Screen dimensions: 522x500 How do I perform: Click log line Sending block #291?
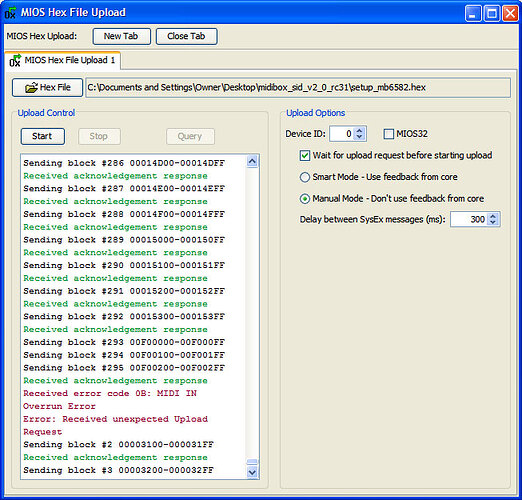point(124,291)
